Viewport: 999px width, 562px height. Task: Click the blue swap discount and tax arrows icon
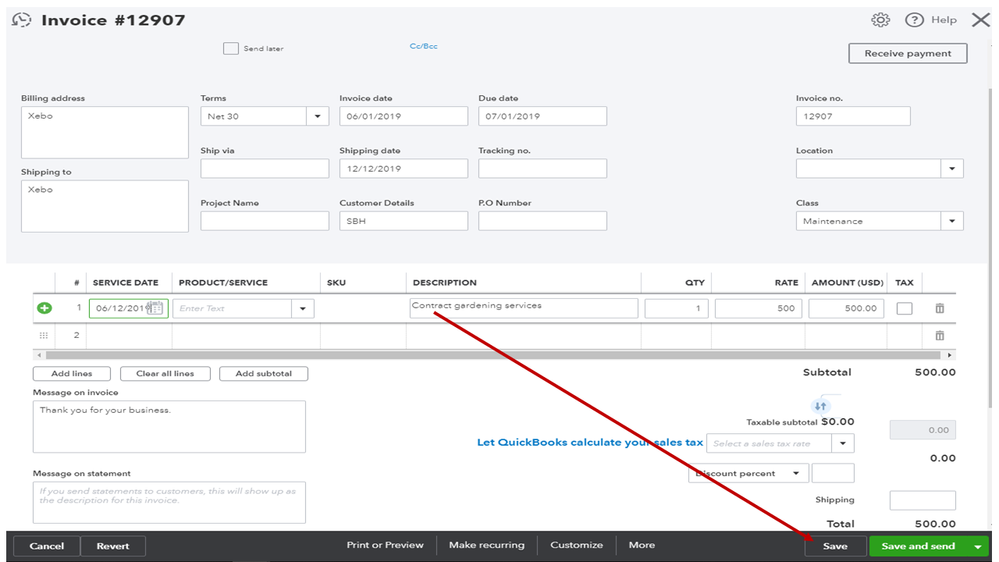pyautogui.click(x=820, y=406)
